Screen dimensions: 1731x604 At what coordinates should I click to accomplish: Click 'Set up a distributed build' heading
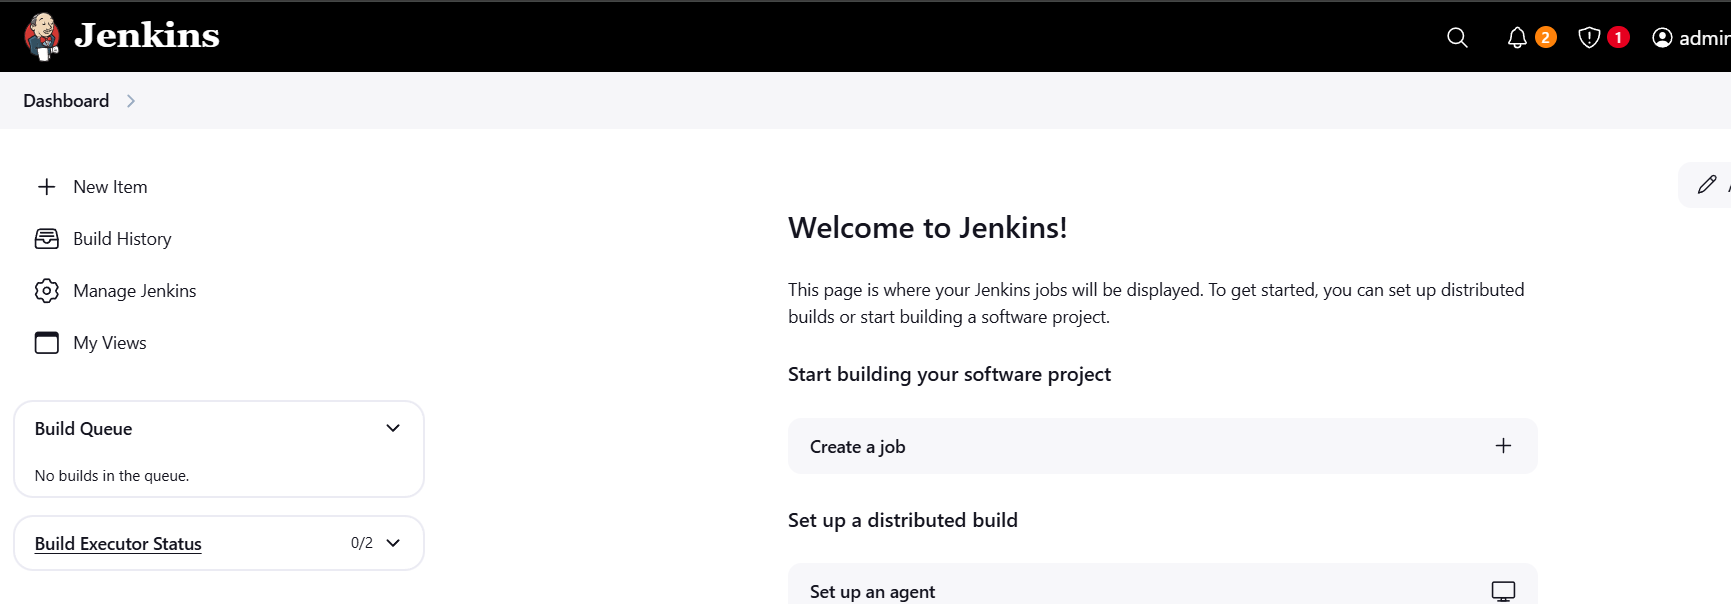[x=903, y=520]
